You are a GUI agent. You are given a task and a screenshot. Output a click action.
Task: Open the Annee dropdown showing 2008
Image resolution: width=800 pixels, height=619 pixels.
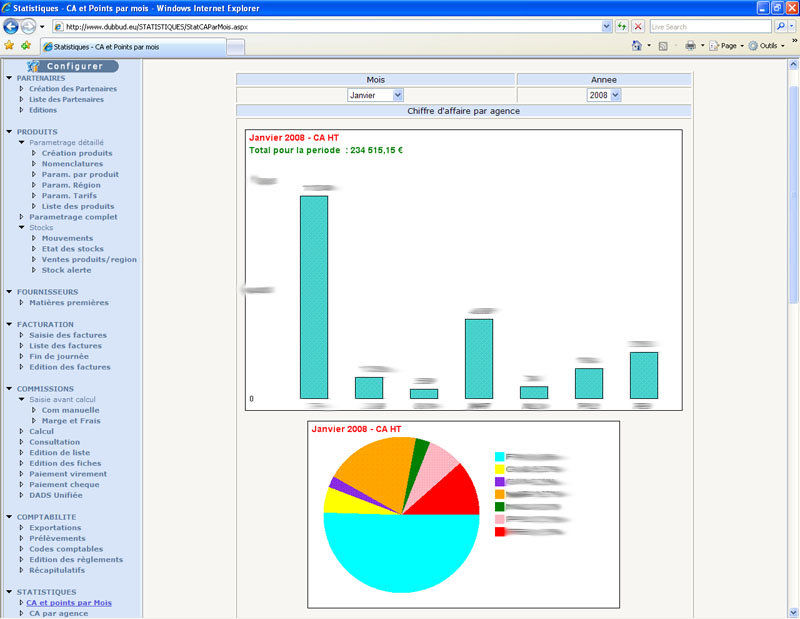(604, 95)
